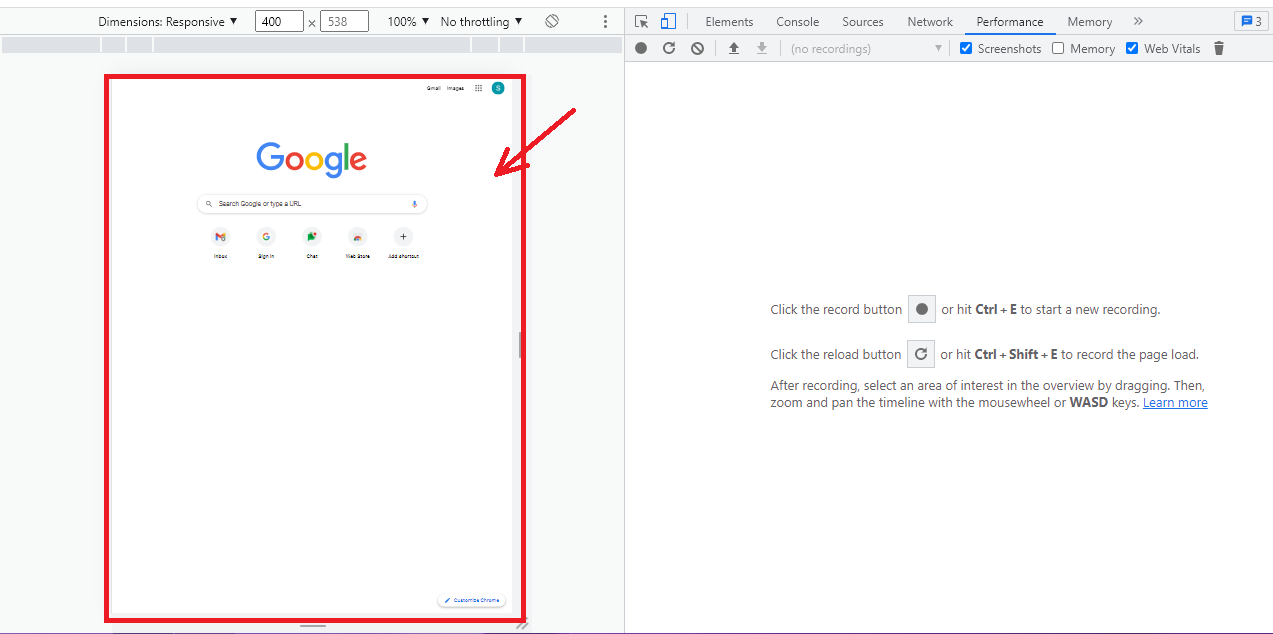The height and width of the screenshot is (634, 1273).
Task: Enable the Memory checkbox in toolbar
Action: pos(1058,48)
